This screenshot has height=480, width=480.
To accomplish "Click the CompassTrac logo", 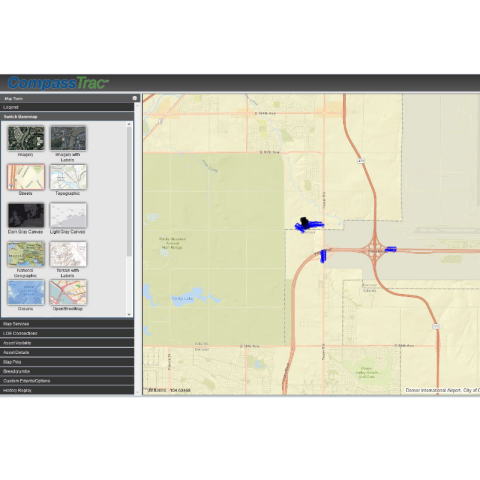I will [58, 83].
